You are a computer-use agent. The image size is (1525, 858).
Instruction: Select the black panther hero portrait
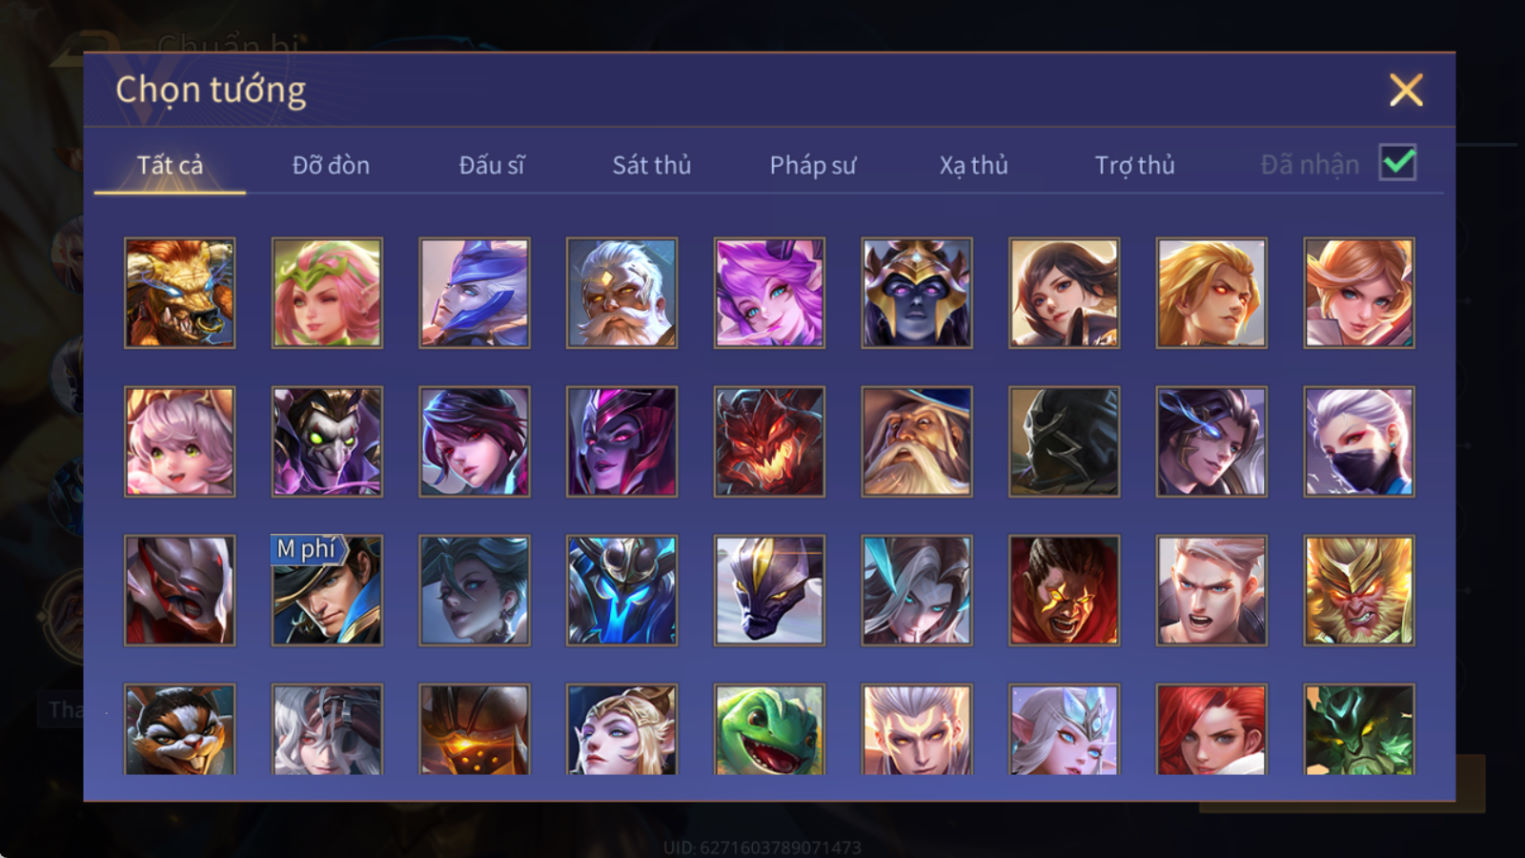(x=769, y=590)
